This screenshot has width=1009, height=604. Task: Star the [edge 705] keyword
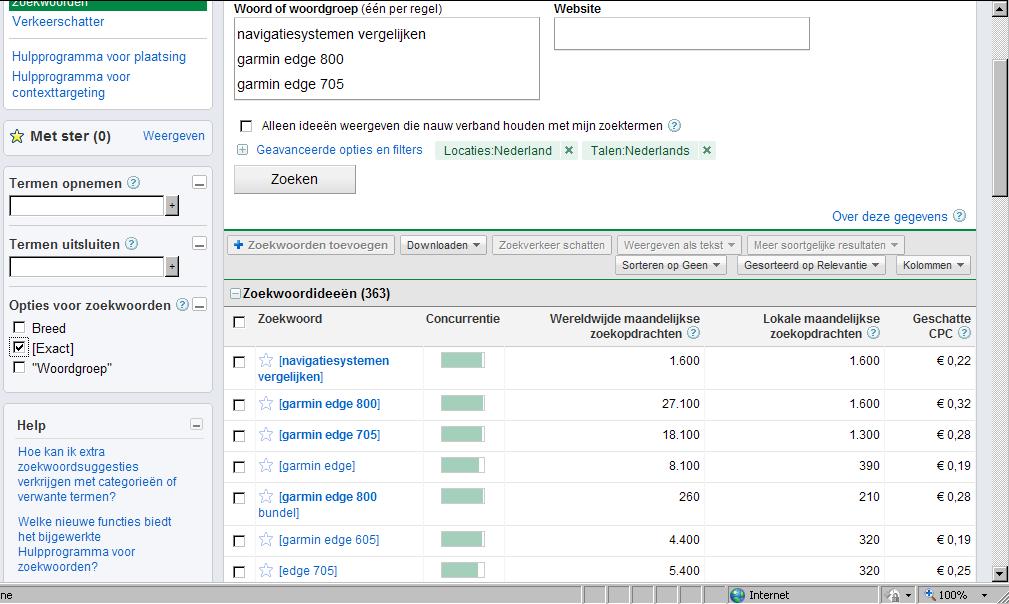266,570
